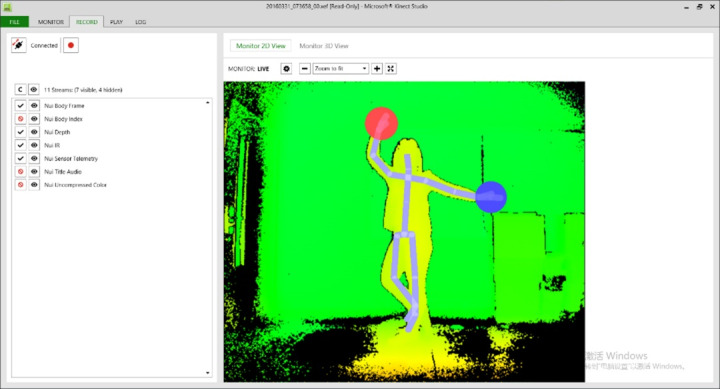The image size is (720, 389).
Task: Hide the Nui IR stream eye icon
Action: [x=34, y=145]
